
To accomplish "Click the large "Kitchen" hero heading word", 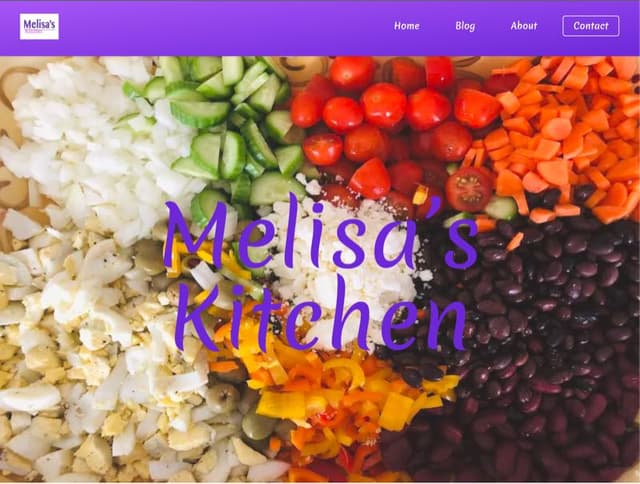I will [321, 315].
